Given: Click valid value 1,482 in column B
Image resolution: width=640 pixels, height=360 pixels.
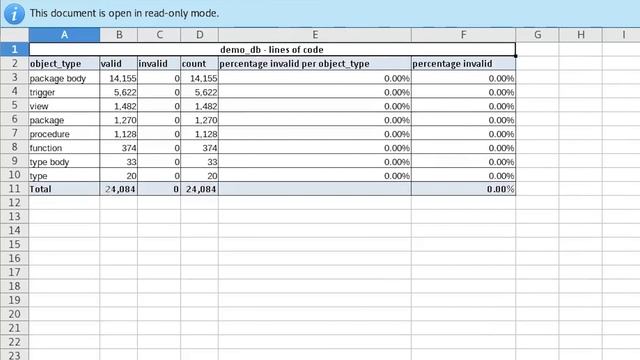Looking at the screenshot, I should [119, 106].
